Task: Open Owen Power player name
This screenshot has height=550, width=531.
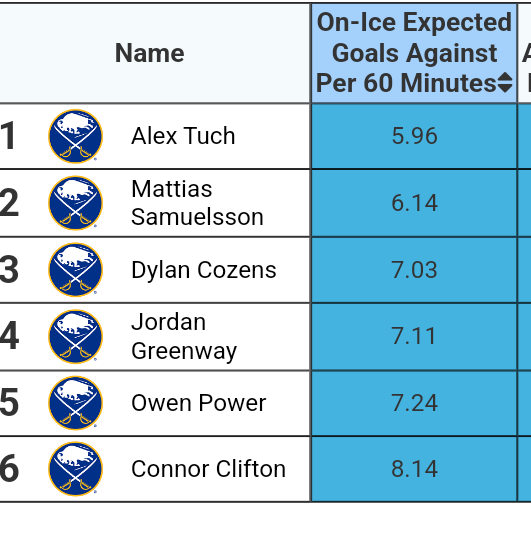Action: click(199, 403)
